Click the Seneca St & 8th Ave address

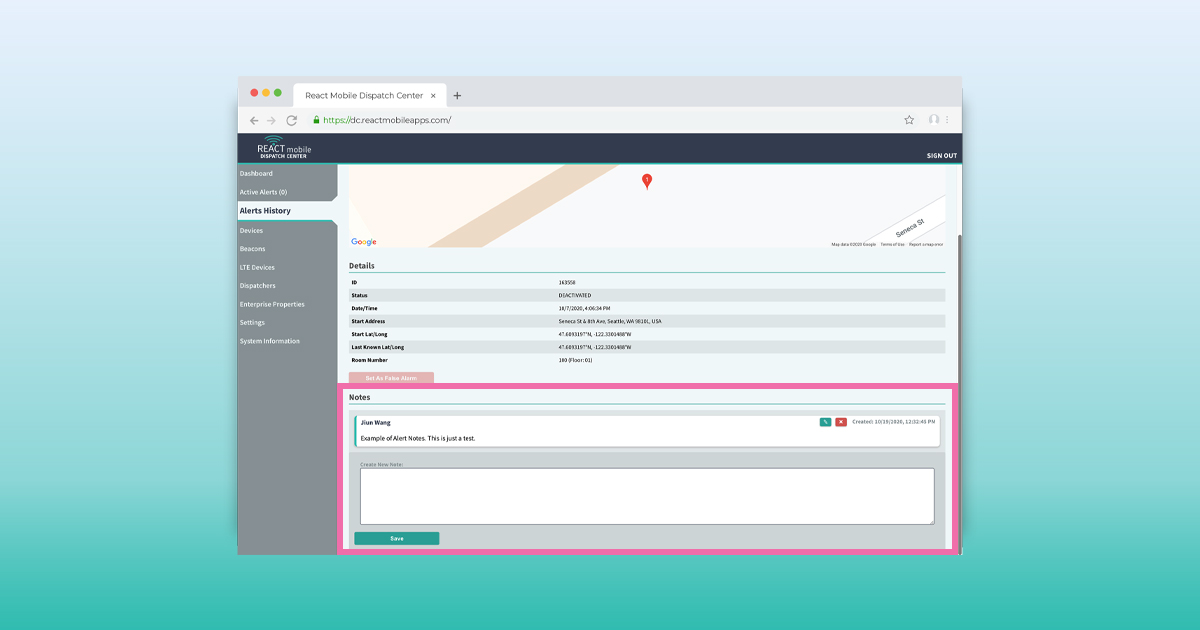point(610,321)
